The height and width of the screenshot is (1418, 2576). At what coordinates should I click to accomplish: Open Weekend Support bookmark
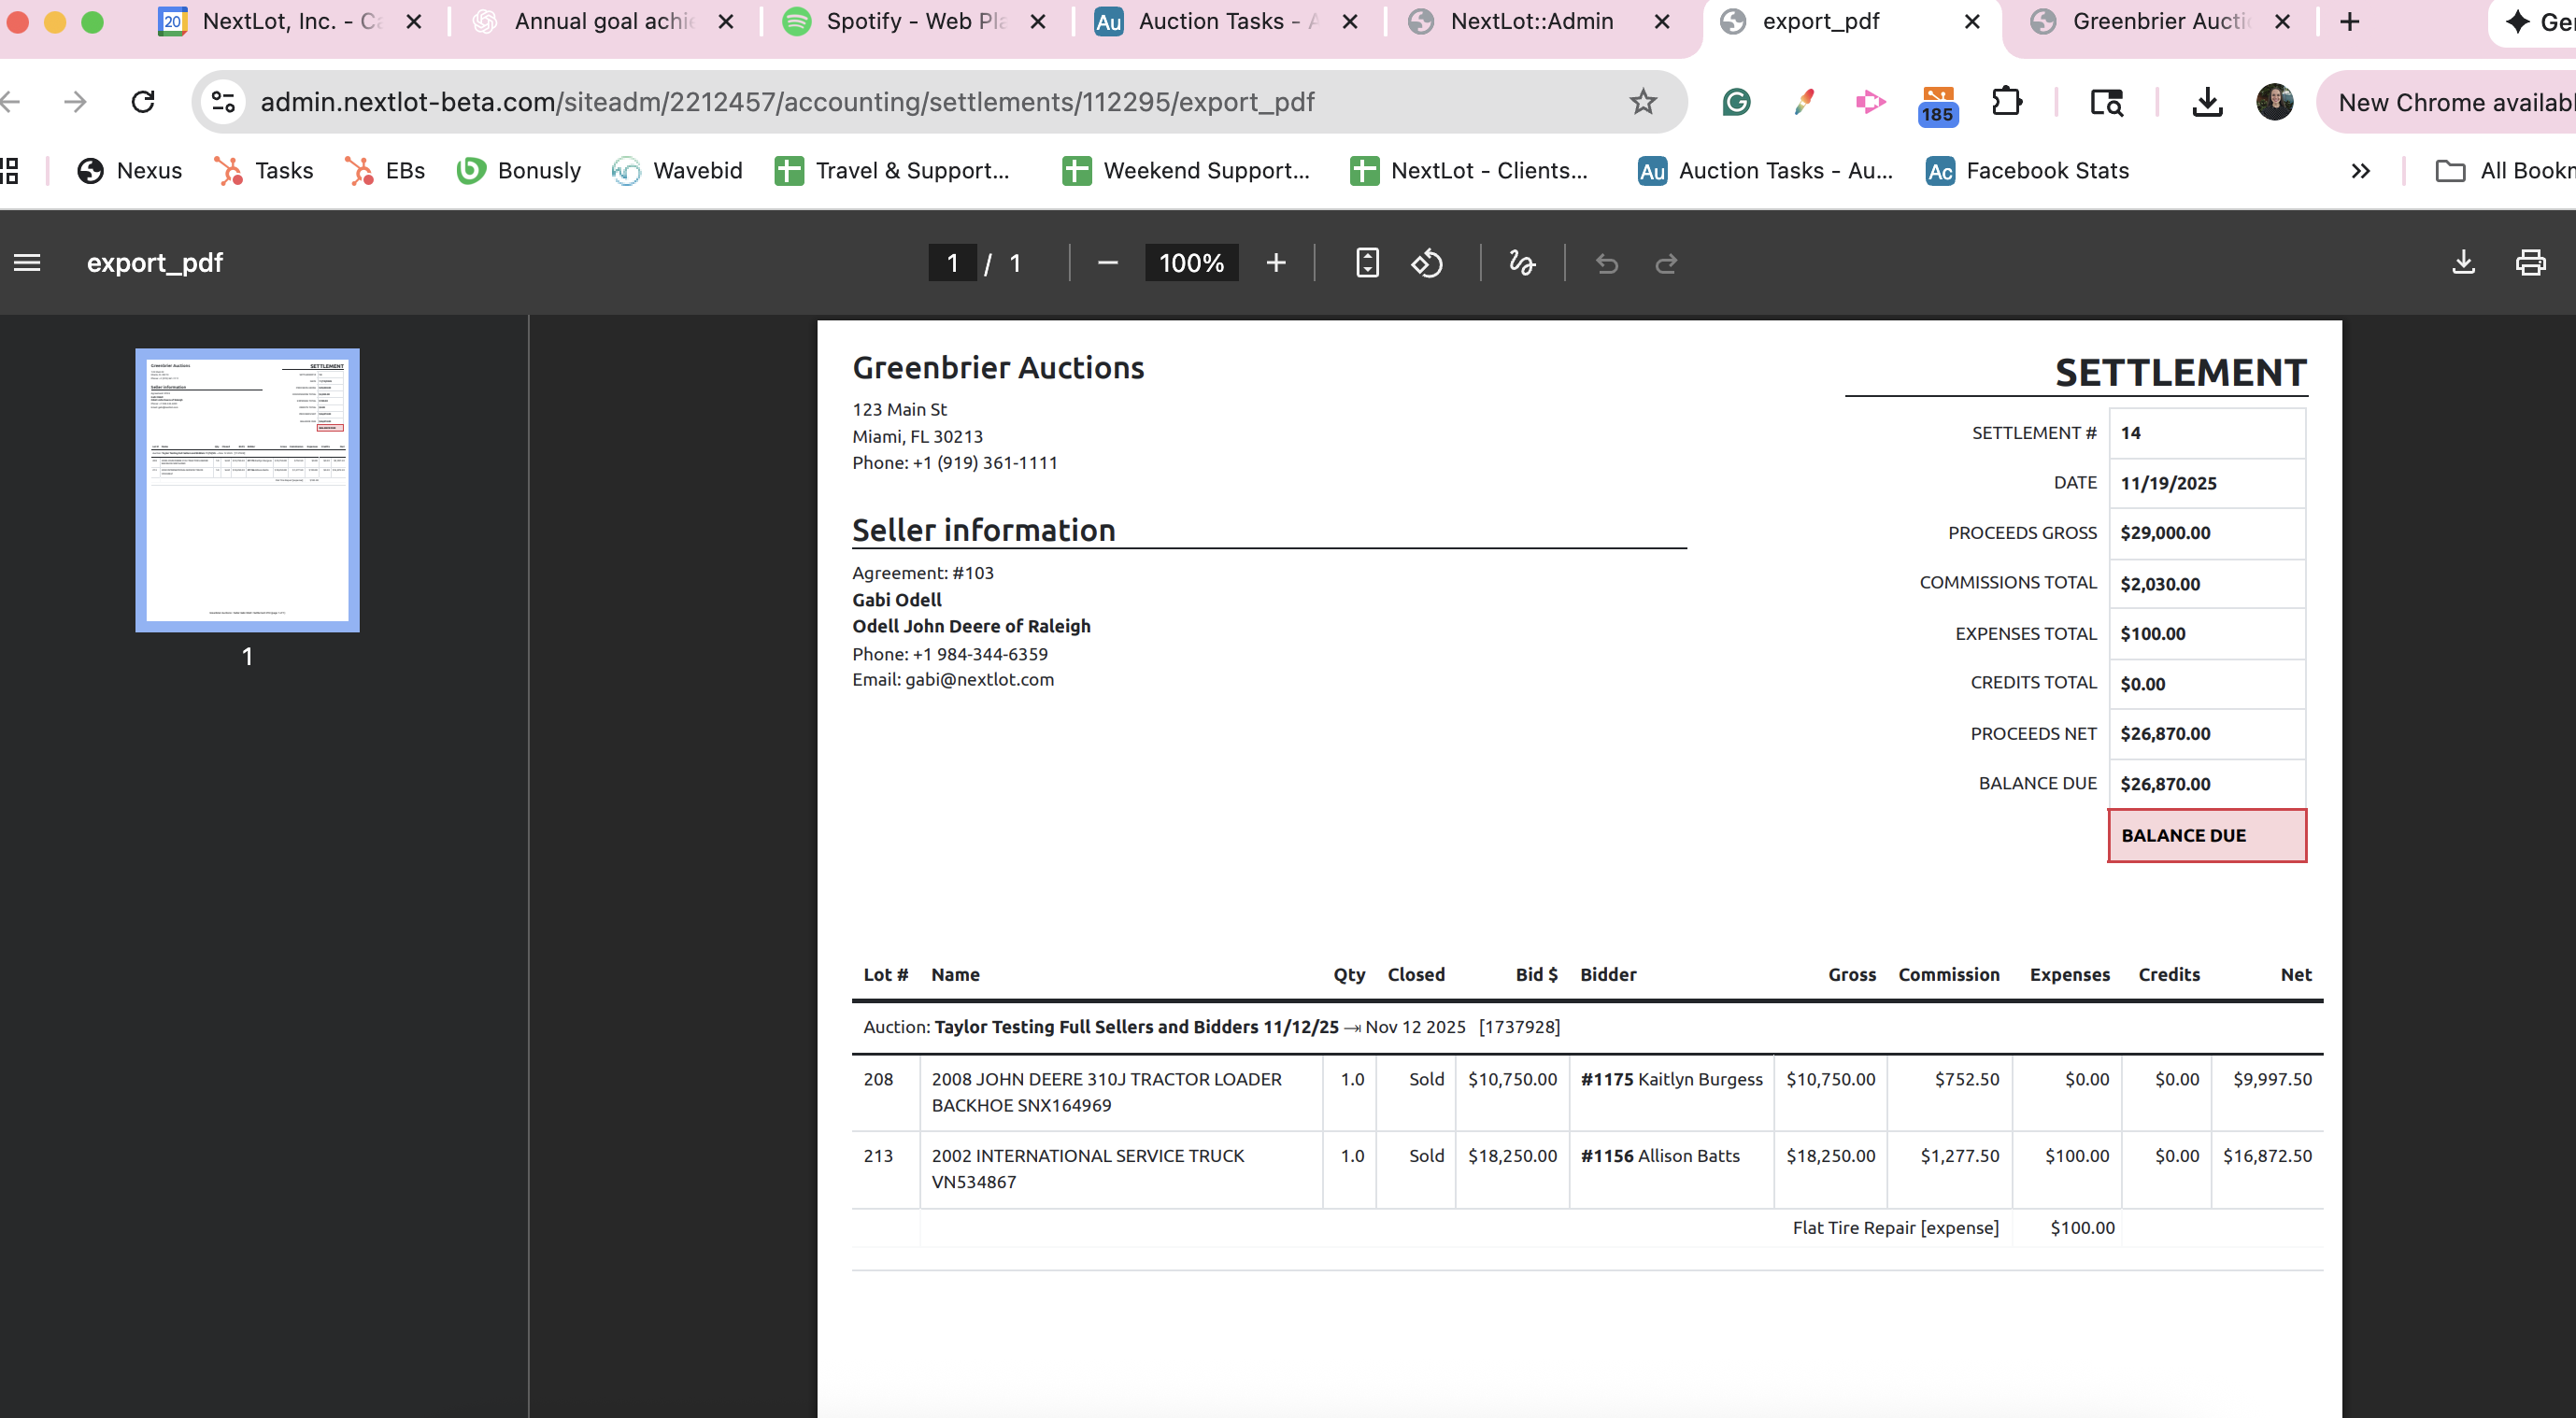coord(1186,171)
